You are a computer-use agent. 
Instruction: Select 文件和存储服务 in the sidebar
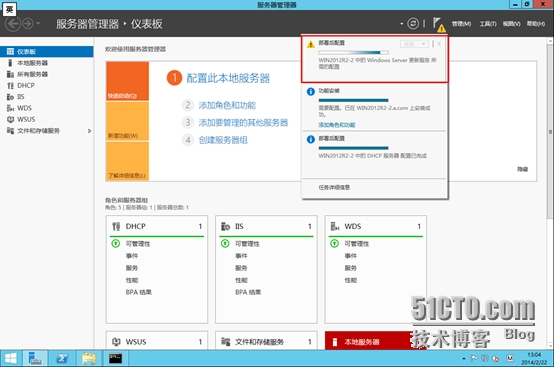pyautogui.click(x=38, y=131)
